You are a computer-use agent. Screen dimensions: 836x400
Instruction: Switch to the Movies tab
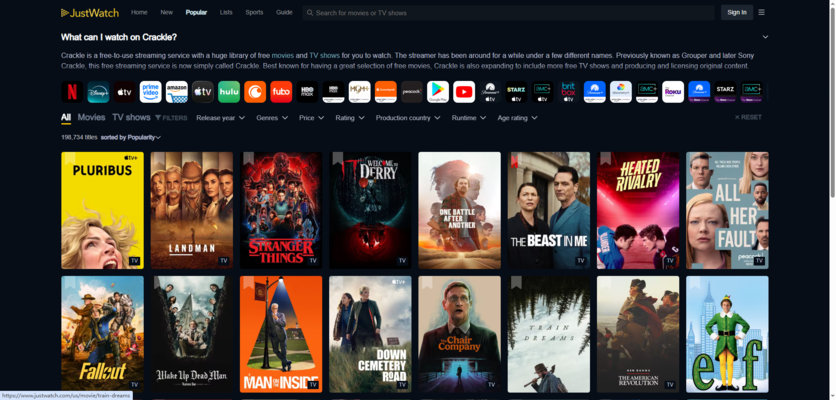[91, 117]
